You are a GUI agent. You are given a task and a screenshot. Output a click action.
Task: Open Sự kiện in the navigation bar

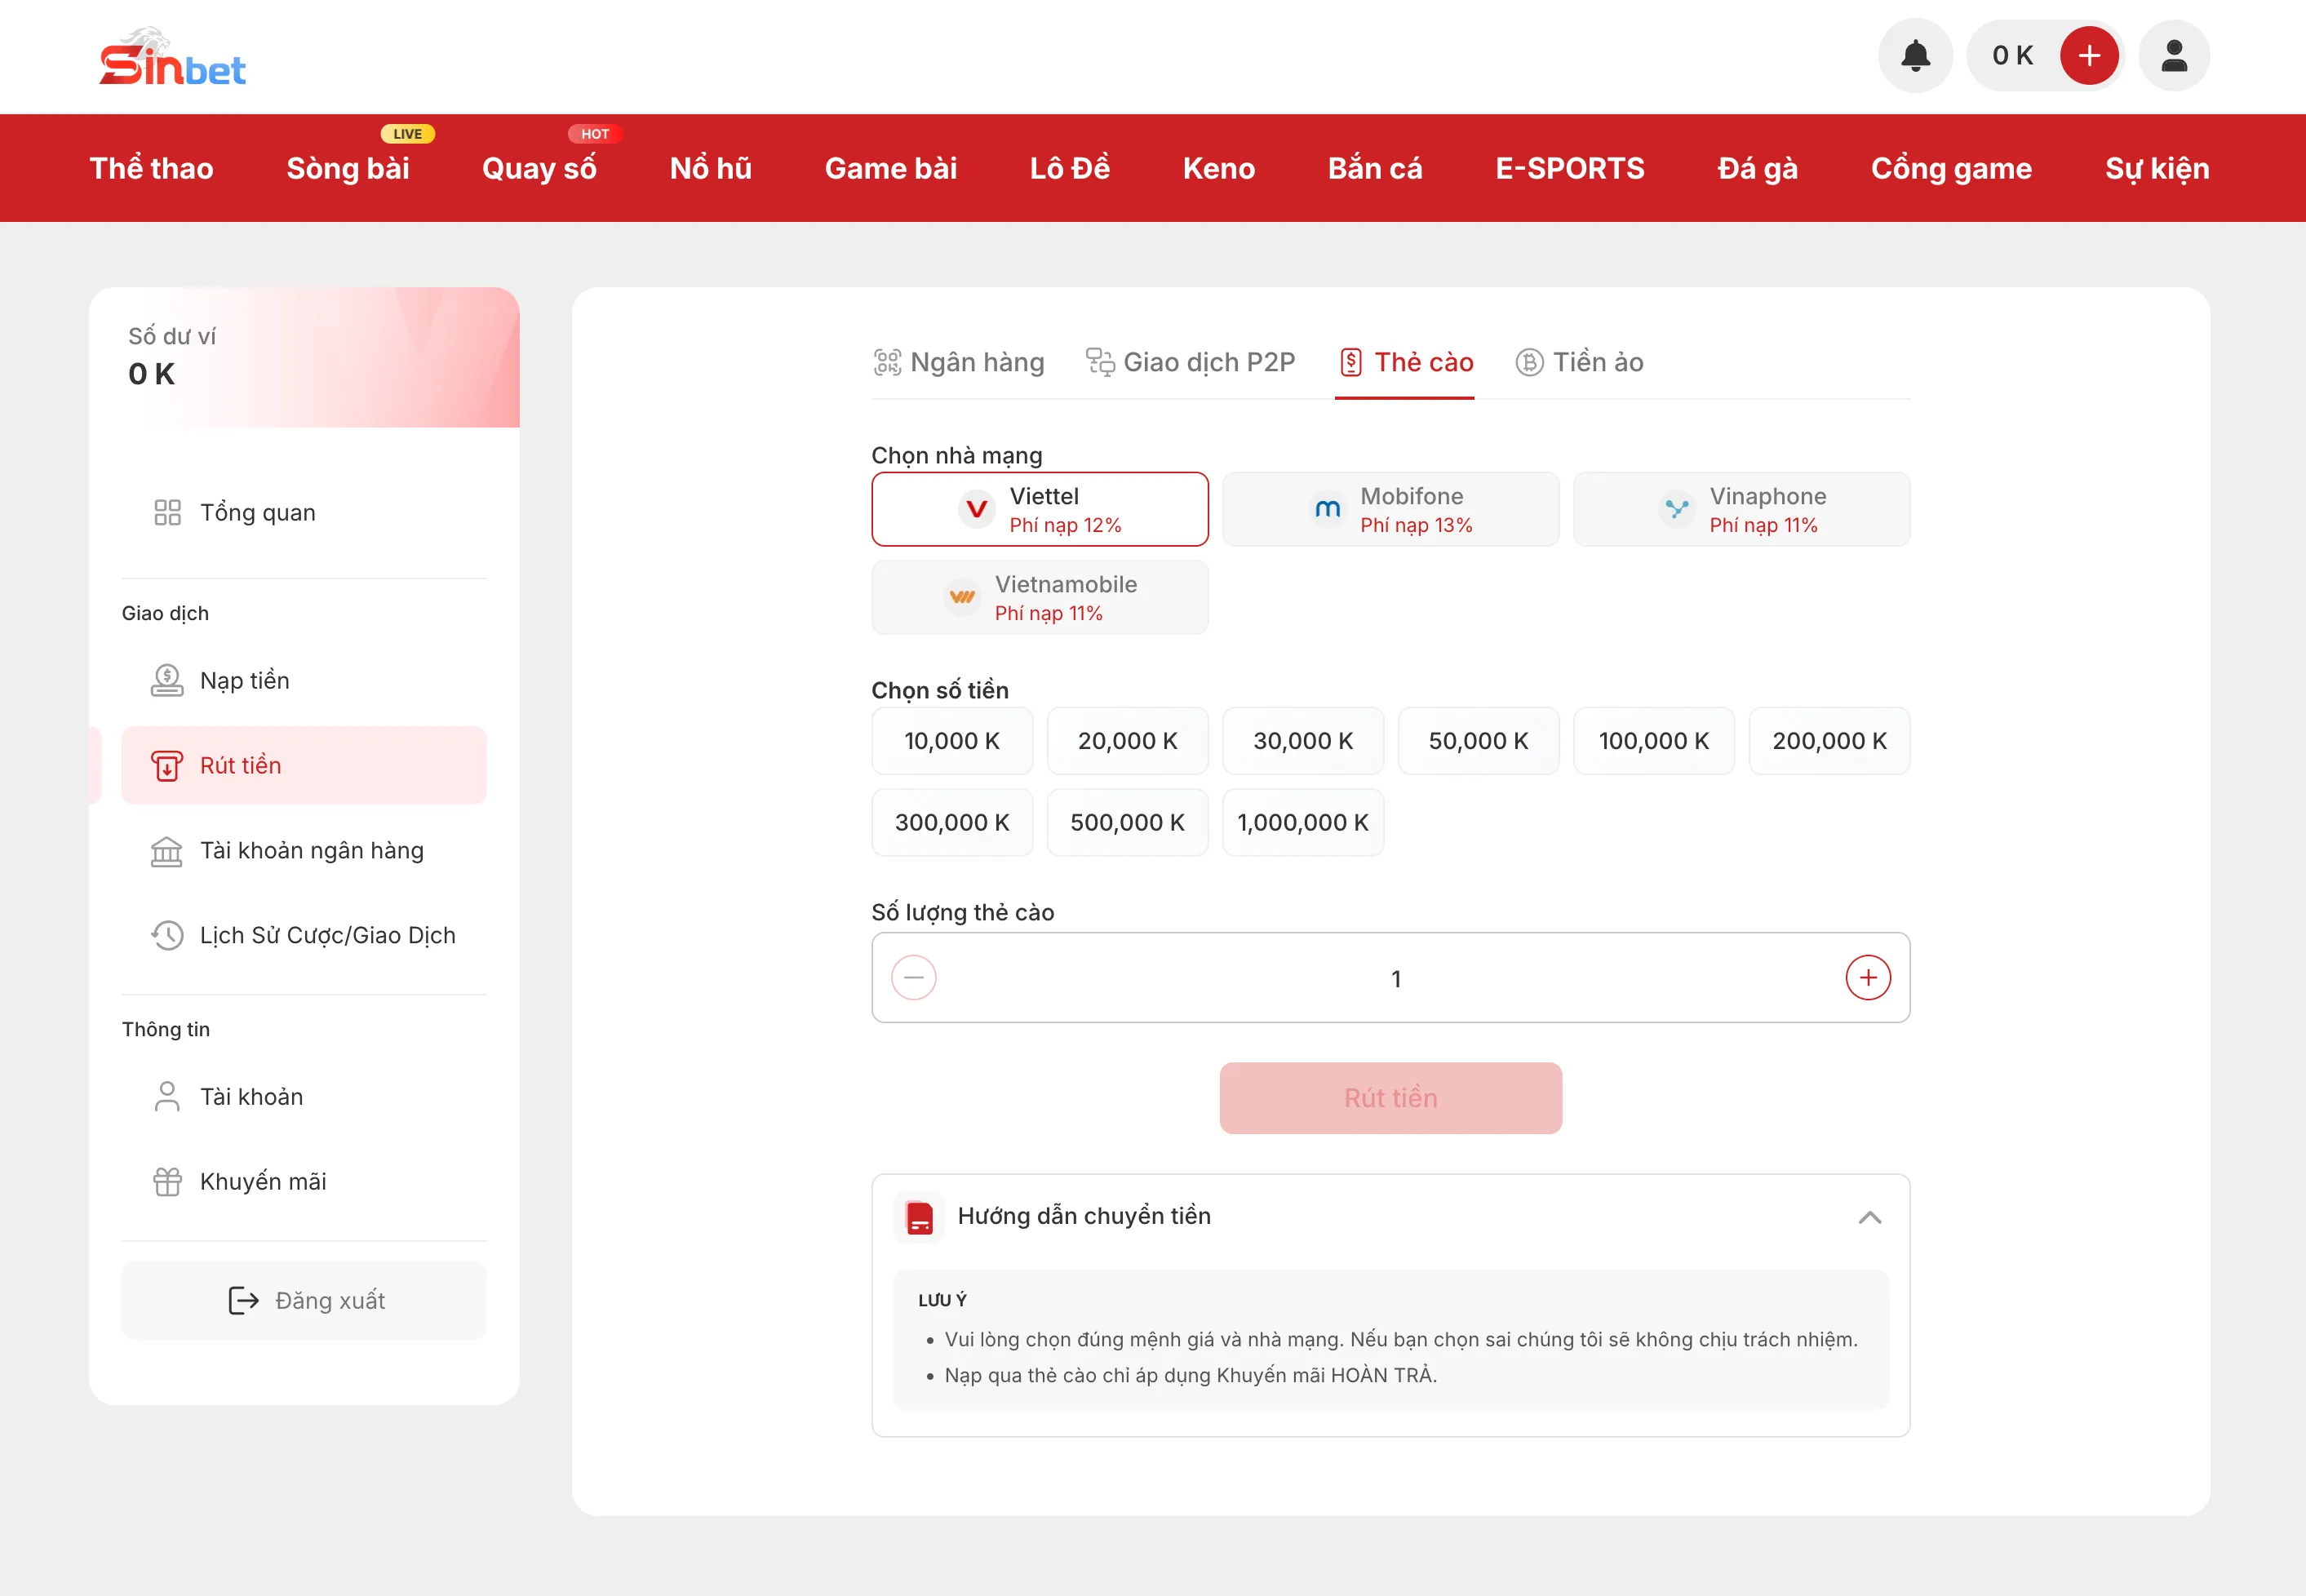(2157, 168)
